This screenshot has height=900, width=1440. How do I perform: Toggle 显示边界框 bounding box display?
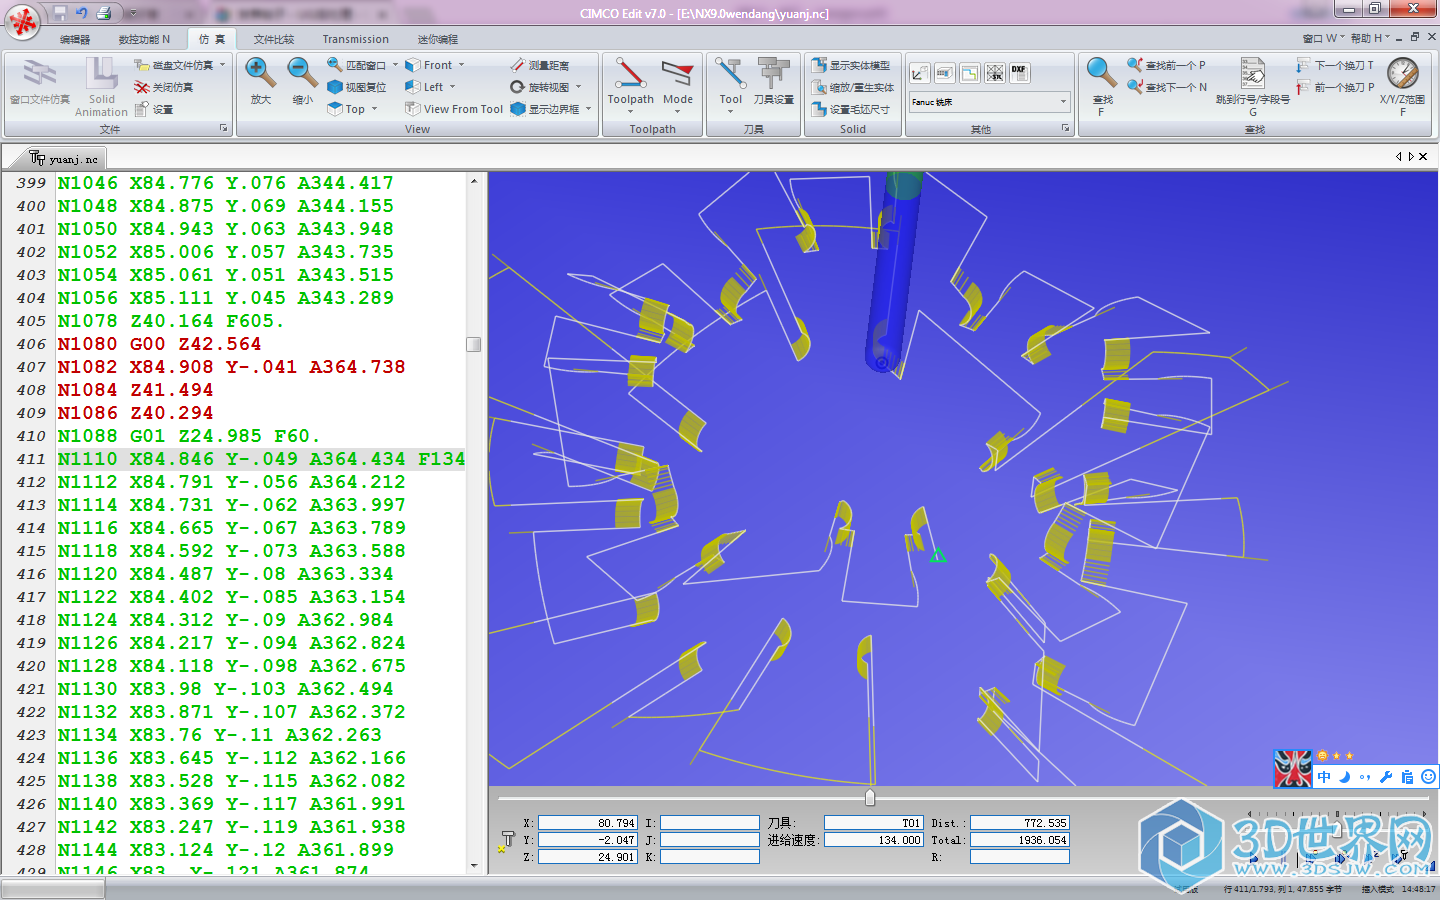[544, 109]
